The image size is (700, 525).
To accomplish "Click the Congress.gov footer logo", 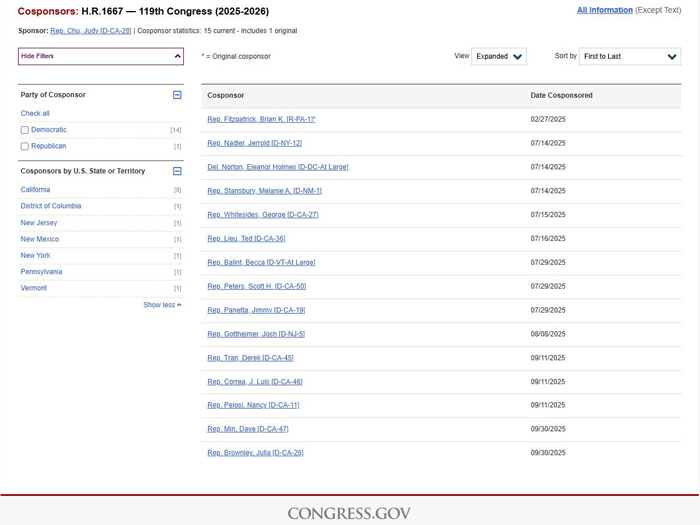I will click(349, 513).
